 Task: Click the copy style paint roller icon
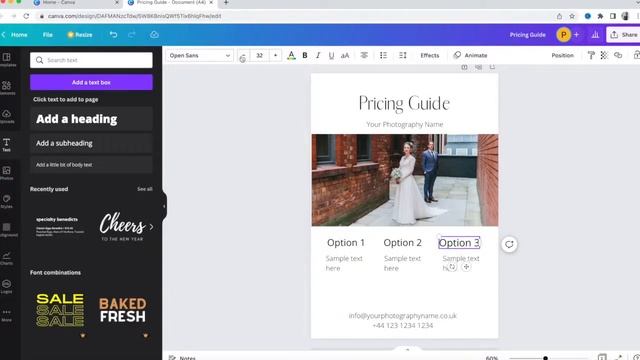click(x=591, y=55)
